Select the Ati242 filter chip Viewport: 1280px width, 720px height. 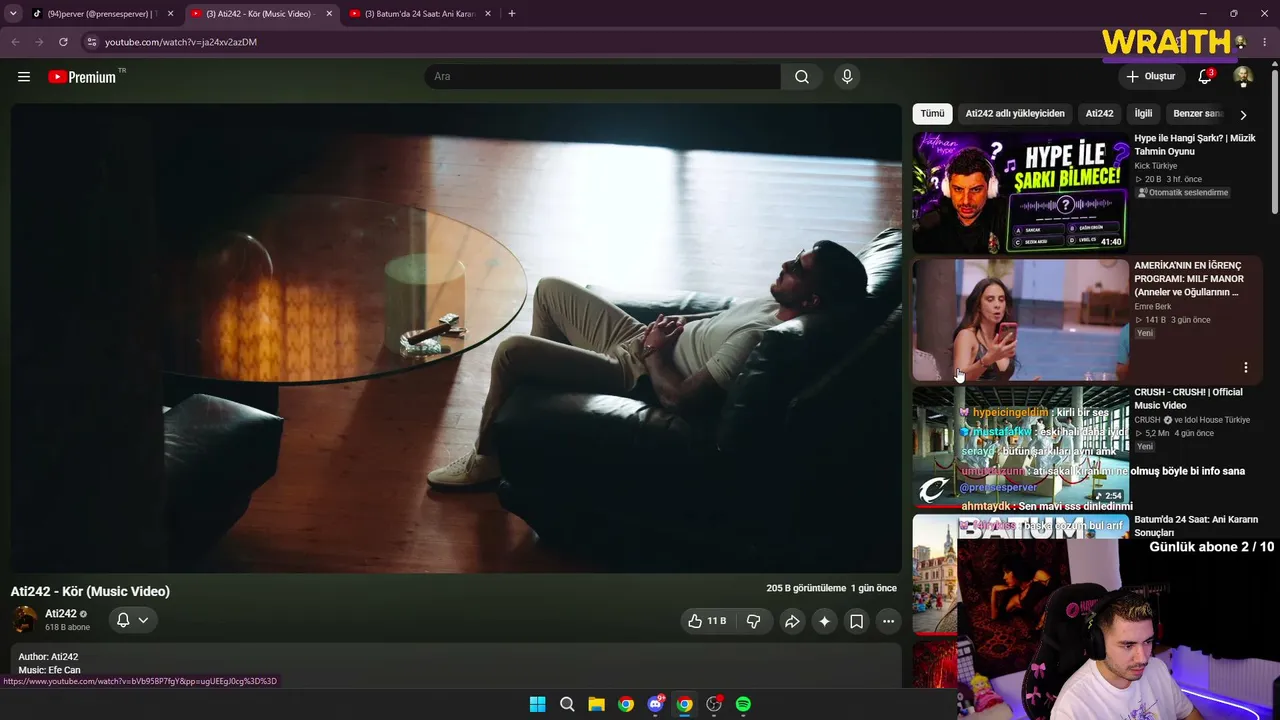pos(1099,114)
